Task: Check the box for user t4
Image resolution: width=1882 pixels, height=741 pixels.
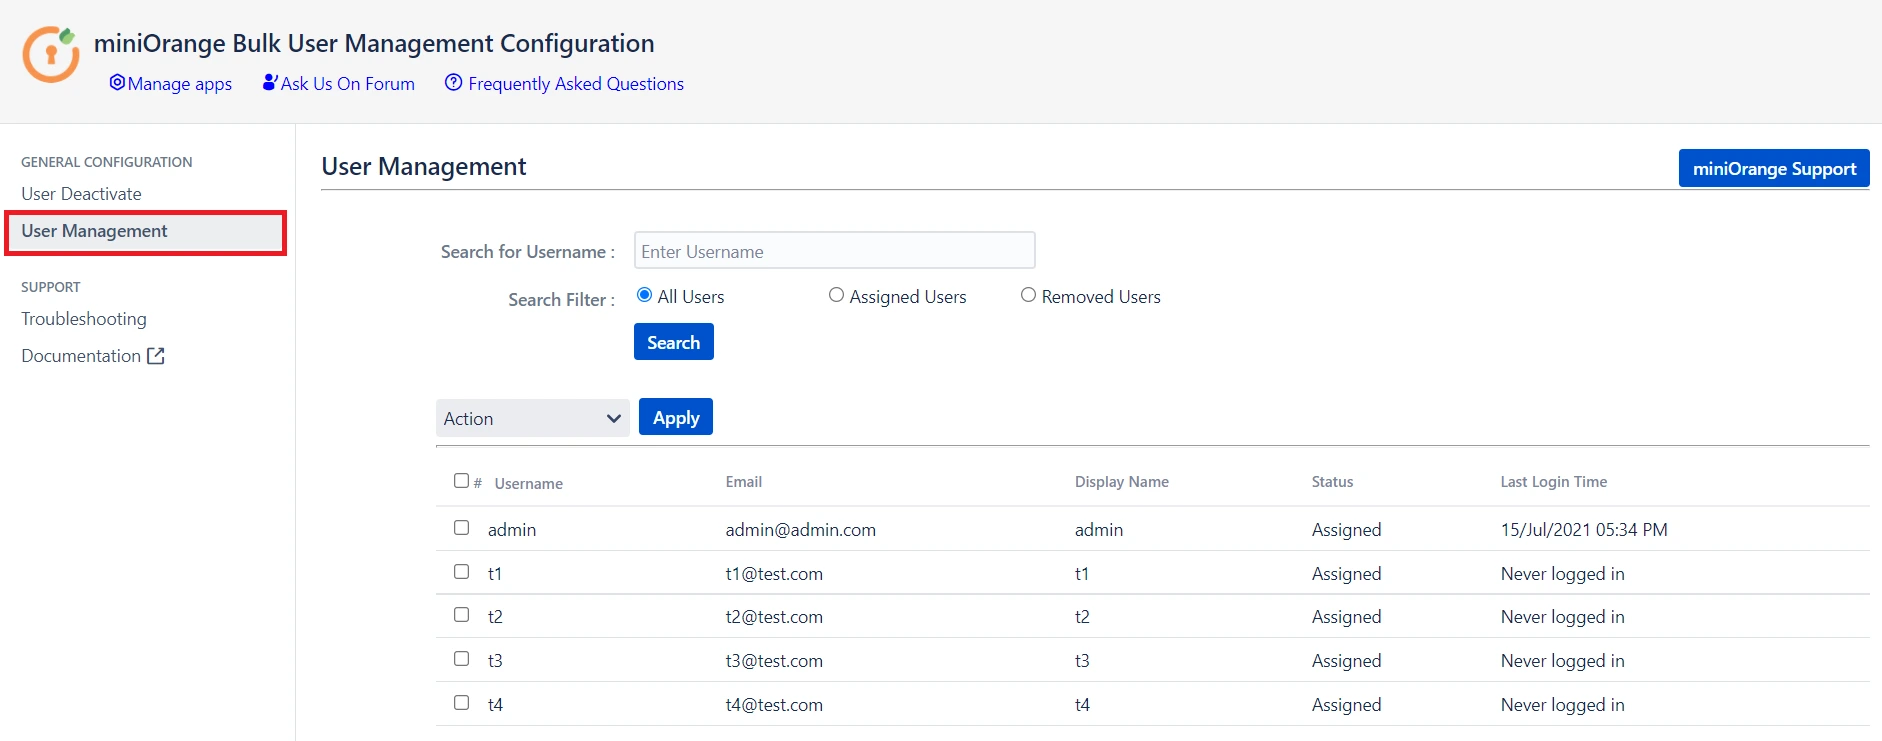Action: click(x=461, y=703)
